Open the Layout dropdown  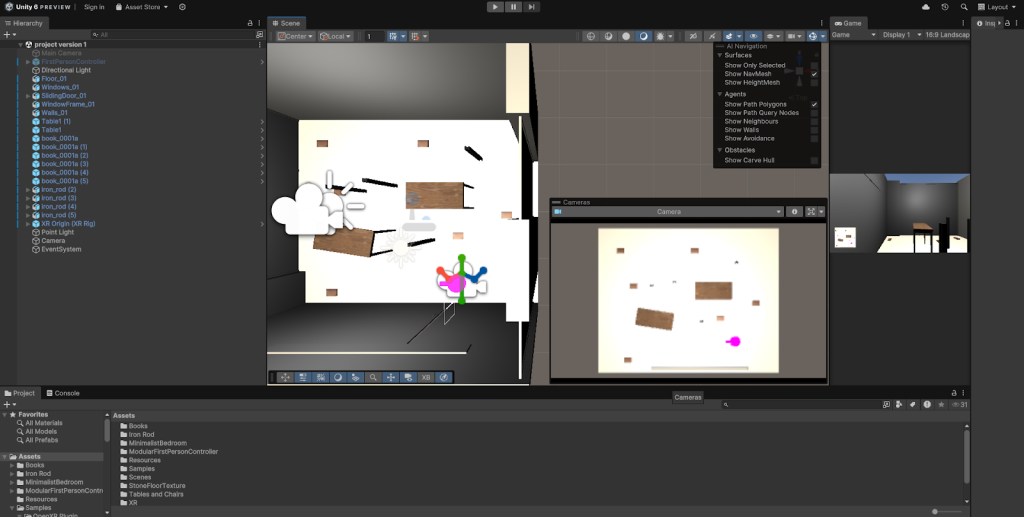pyautogui.click(x=997, y=7)
